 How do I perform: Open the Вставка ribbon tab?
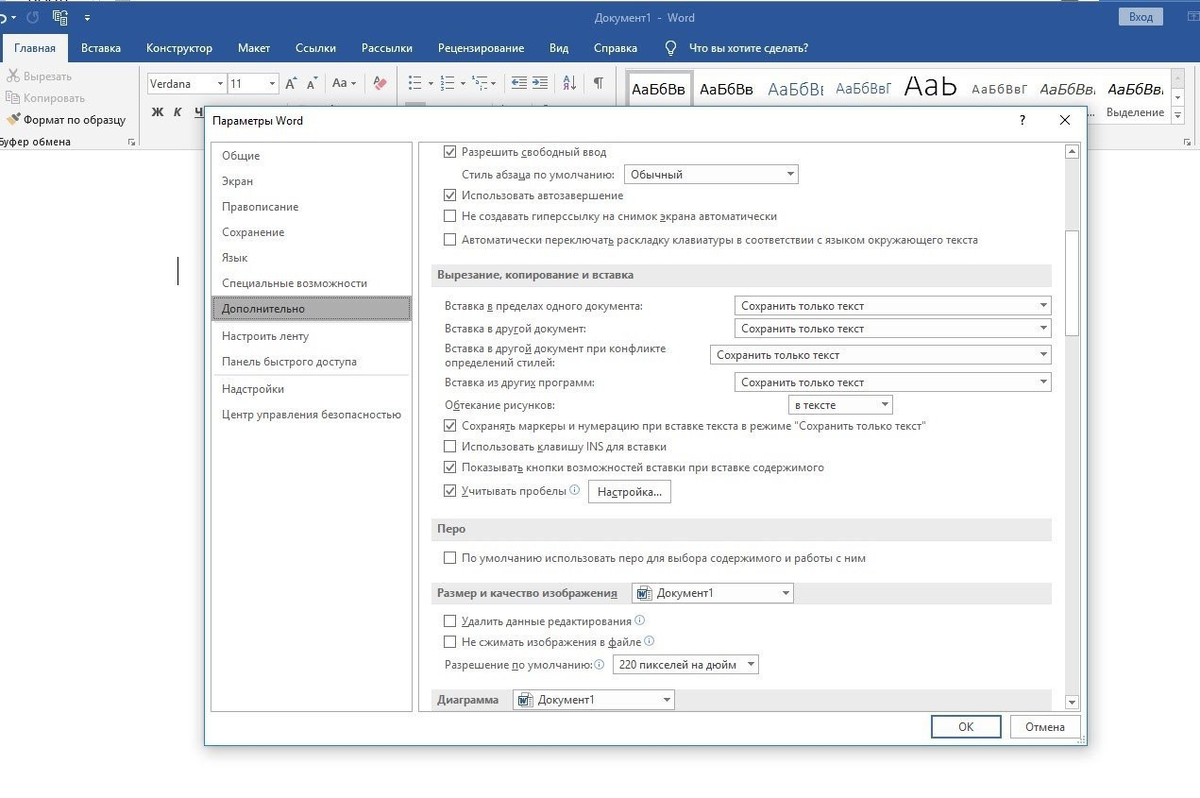[x=101, y=48]
